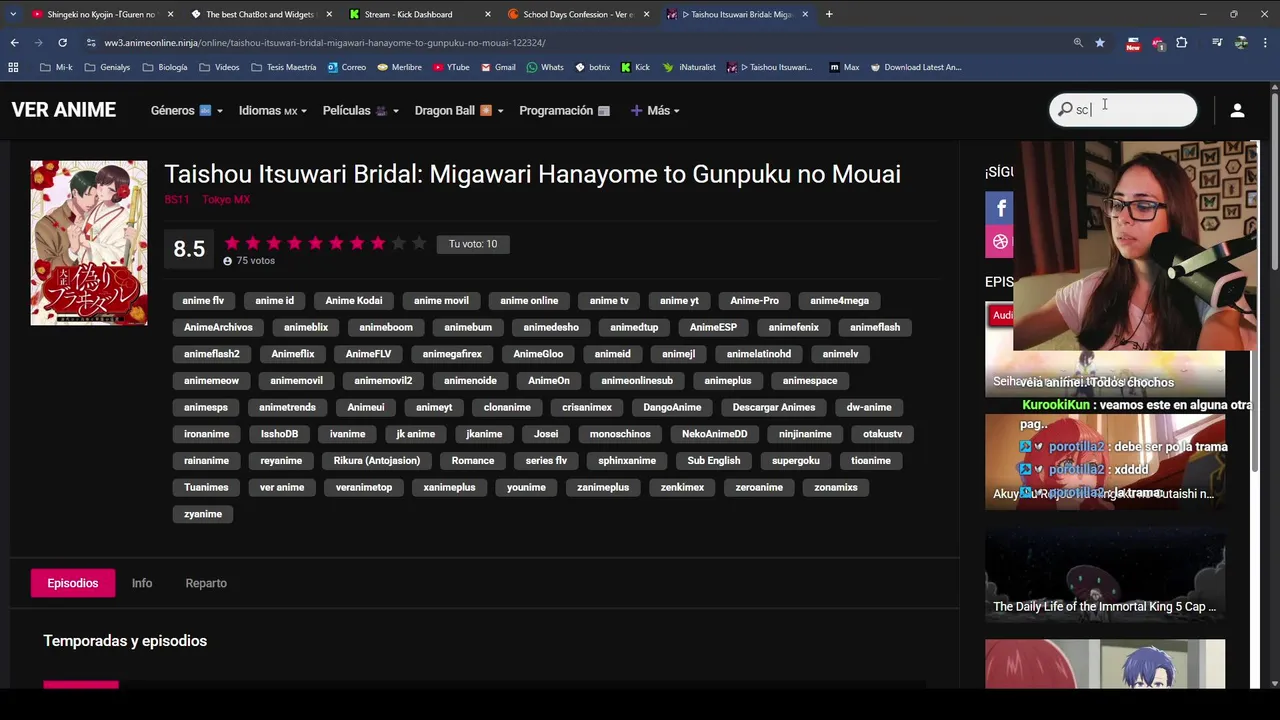Viewport: 1280px width, 720px height.
Task: Open The Daily Life of the Immortal King thumbnail
Action: (x=1105, y=577)
